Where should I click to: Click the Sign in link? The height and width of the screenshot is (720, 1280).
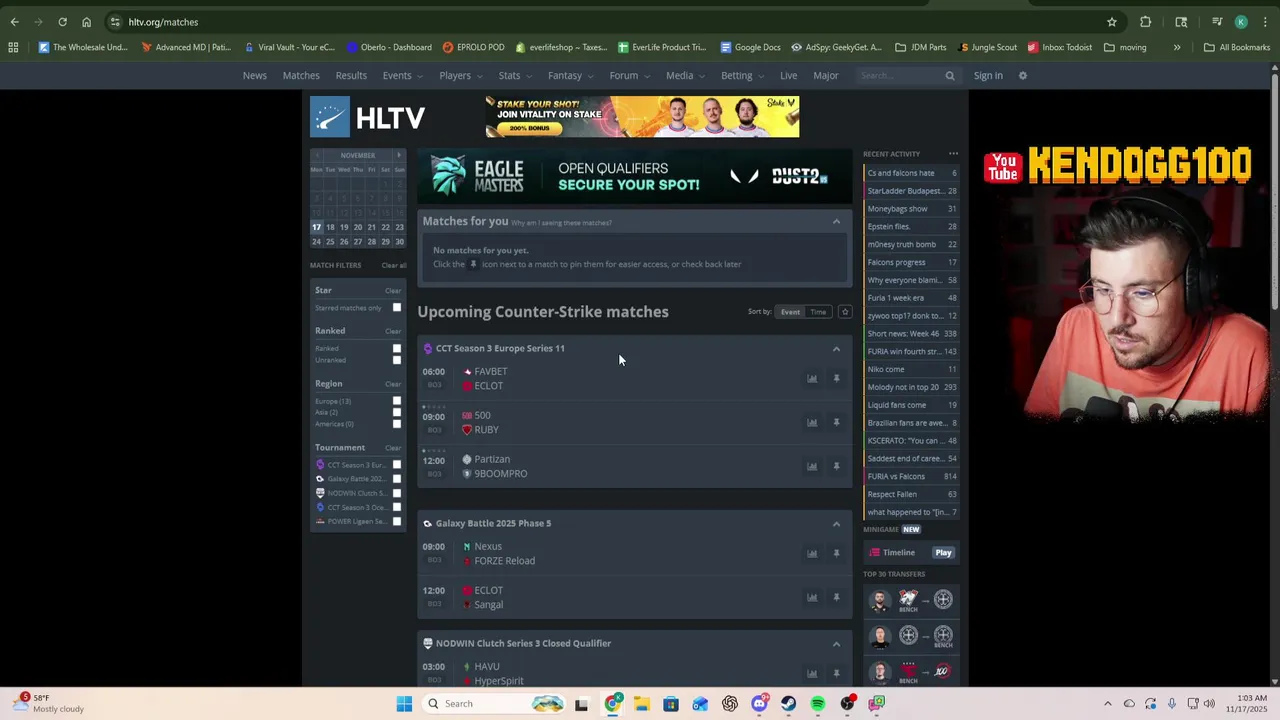click(x=988, y=76)
